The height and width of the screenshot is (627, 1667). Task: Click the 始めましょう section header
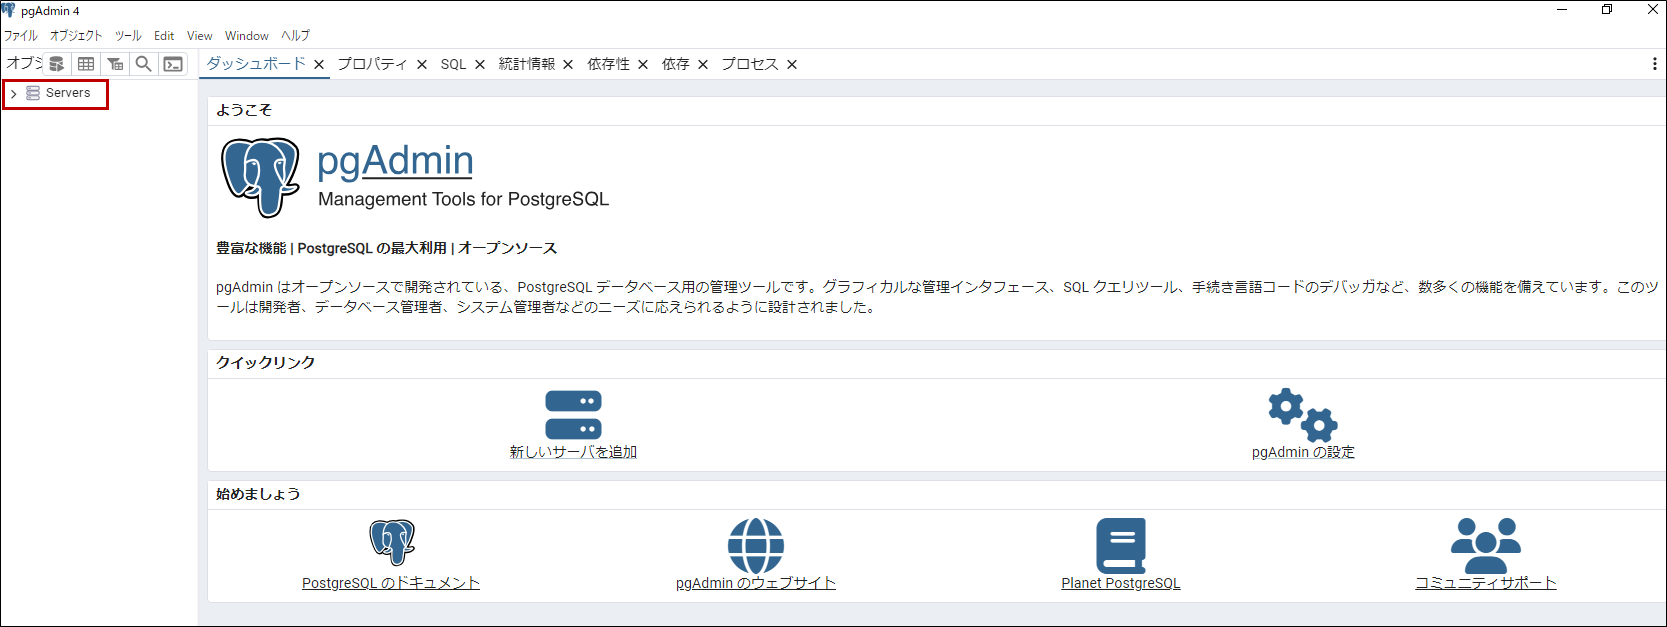pos(258,494)
